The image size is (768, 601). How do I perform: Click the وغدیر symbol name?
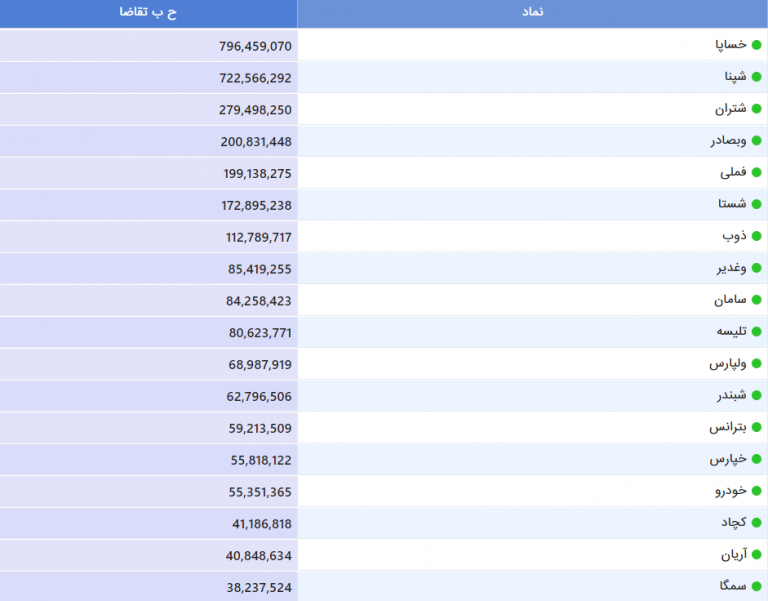732,268
